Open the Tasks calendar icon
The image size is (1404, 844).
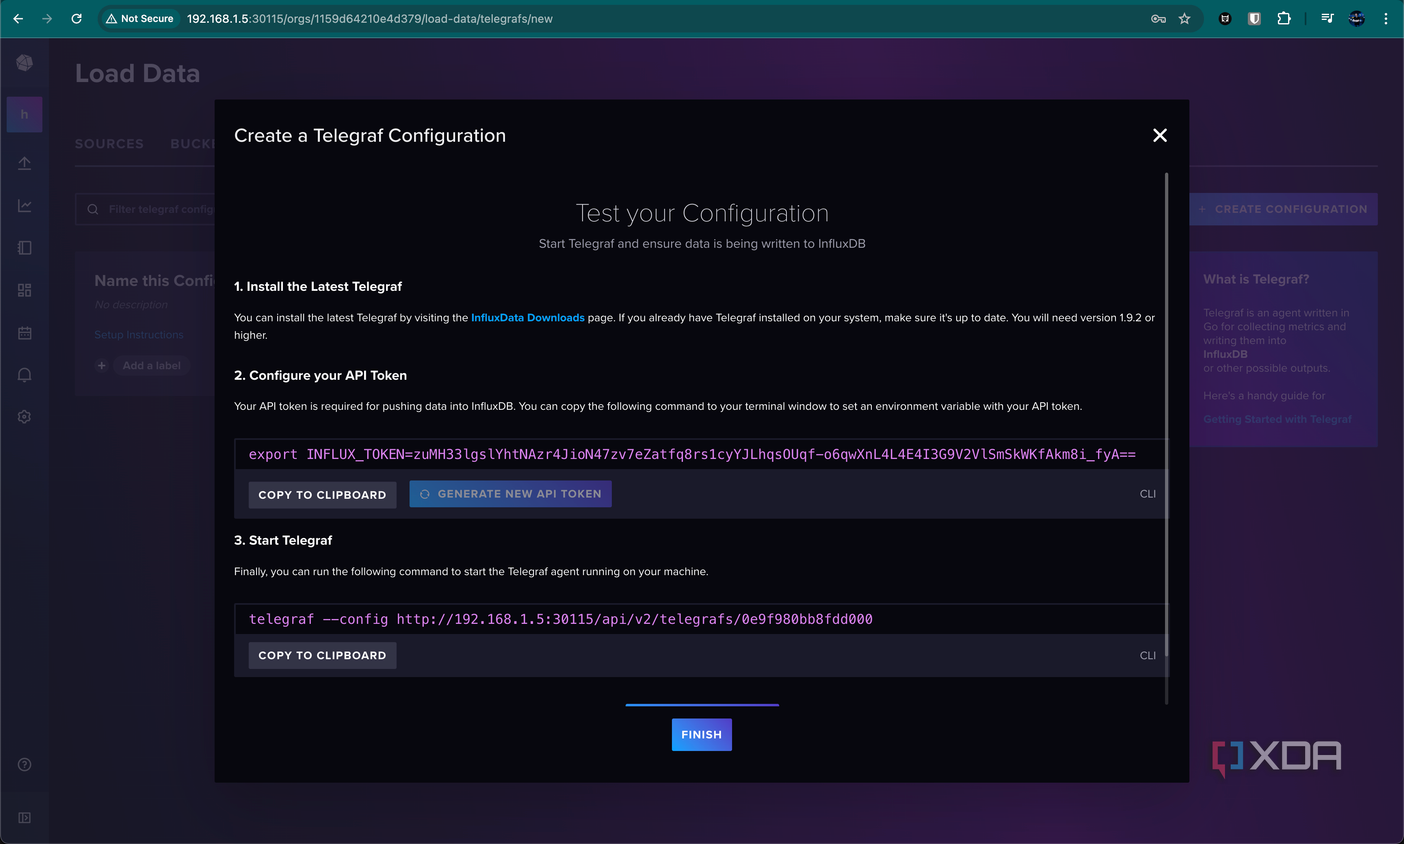[x=25, y=333]
